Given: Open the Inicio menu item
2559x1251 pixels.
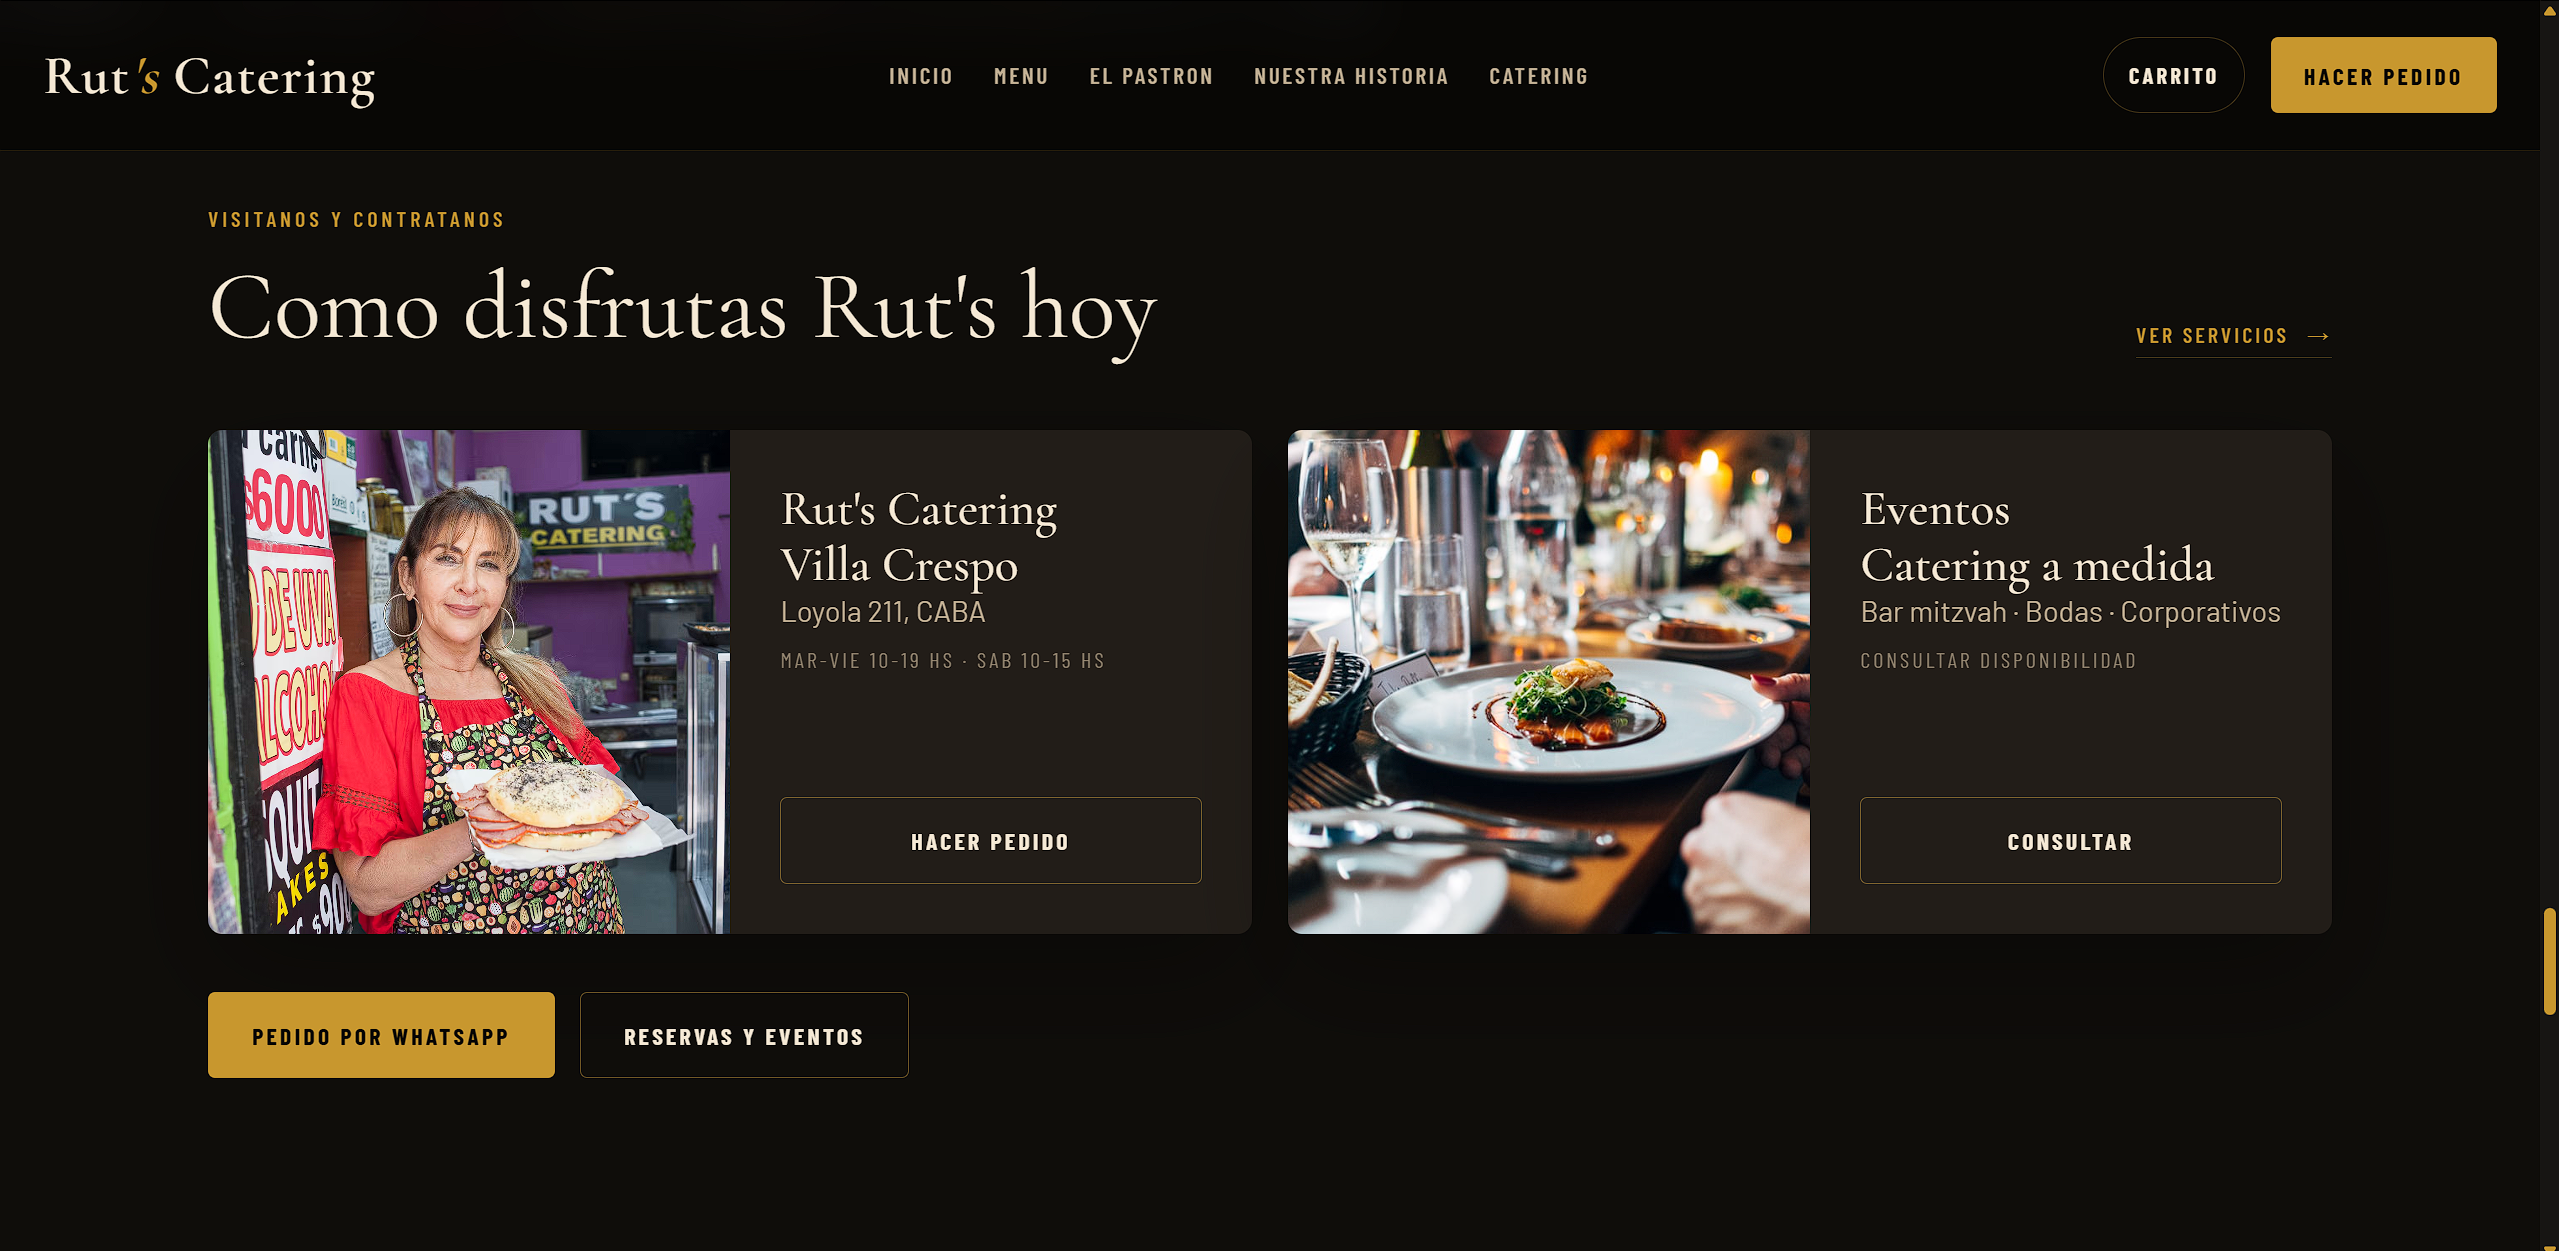Looking at the screenshot, I should (921, 76).
